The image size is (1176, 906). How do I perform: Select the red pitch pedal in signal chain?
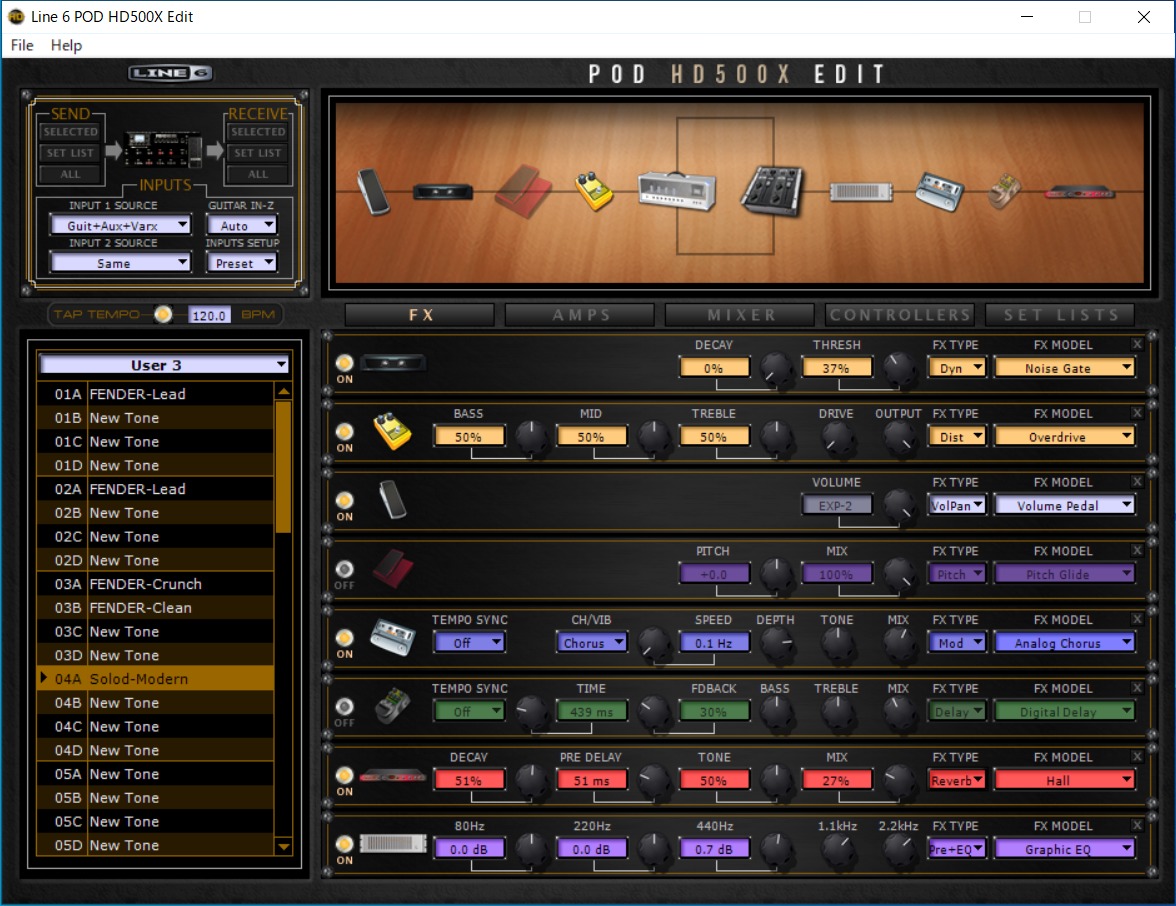coord(524,191)
